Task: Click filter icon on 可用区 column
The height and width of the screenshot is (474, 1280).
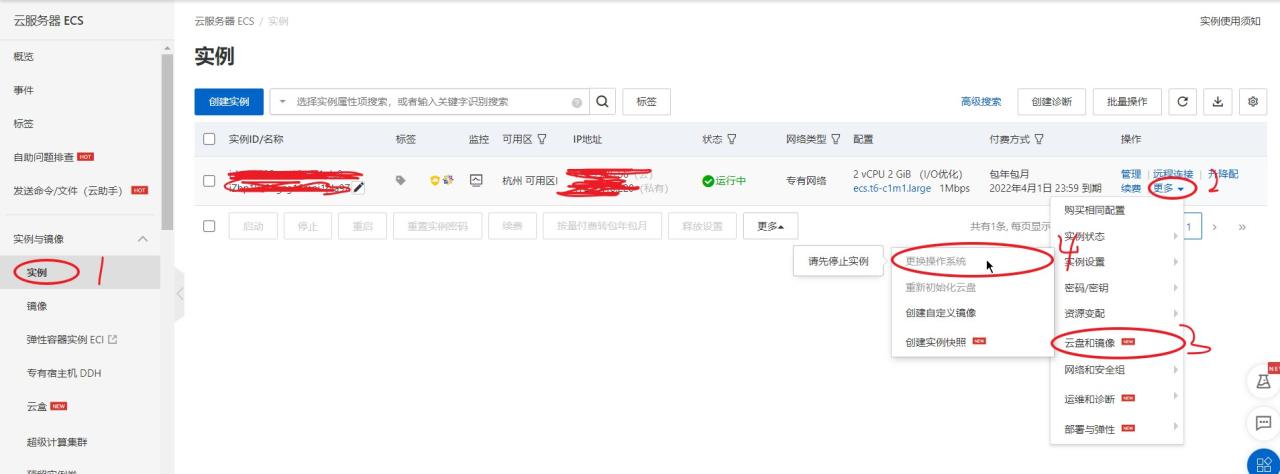Action: 542,139
